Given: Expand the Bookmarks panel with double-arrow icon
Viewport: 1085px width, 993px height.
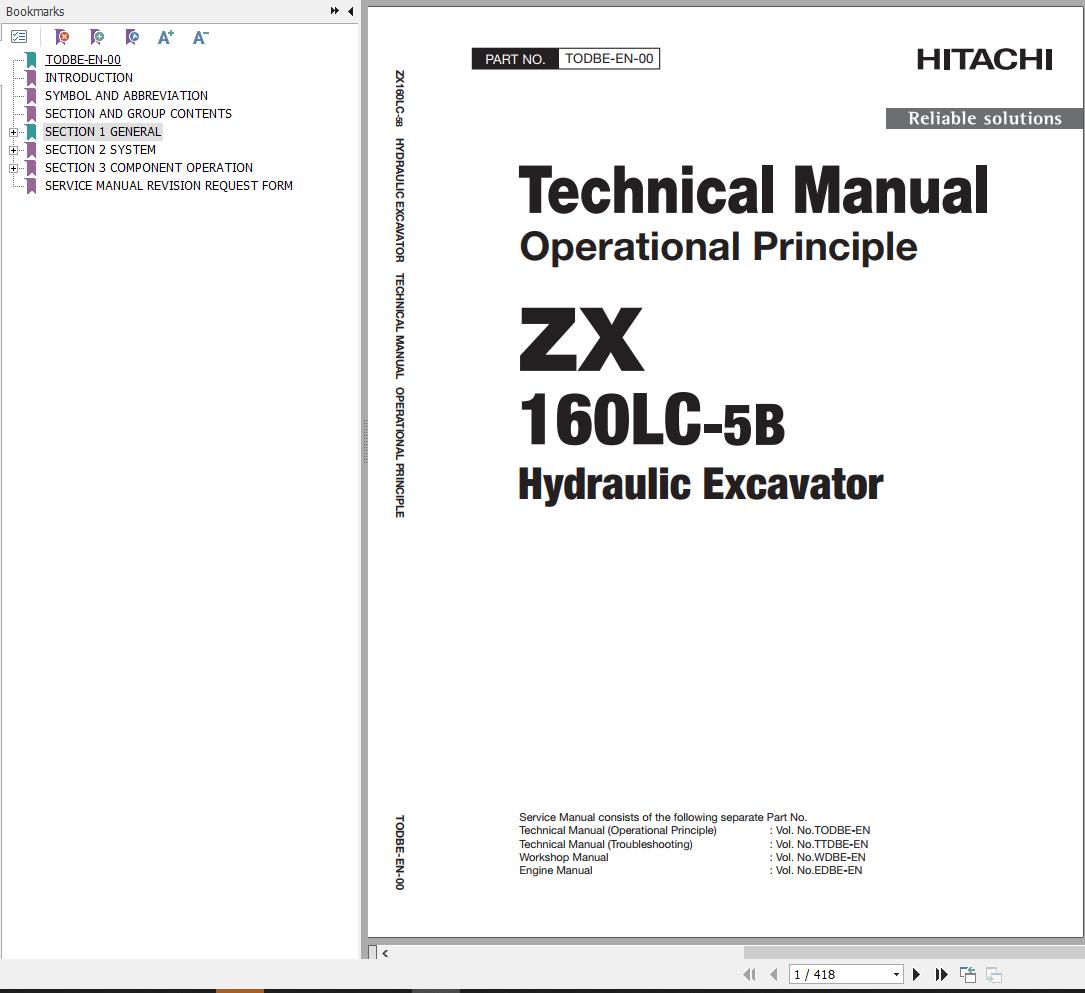Looking at the screenshot, I should 335,11.
